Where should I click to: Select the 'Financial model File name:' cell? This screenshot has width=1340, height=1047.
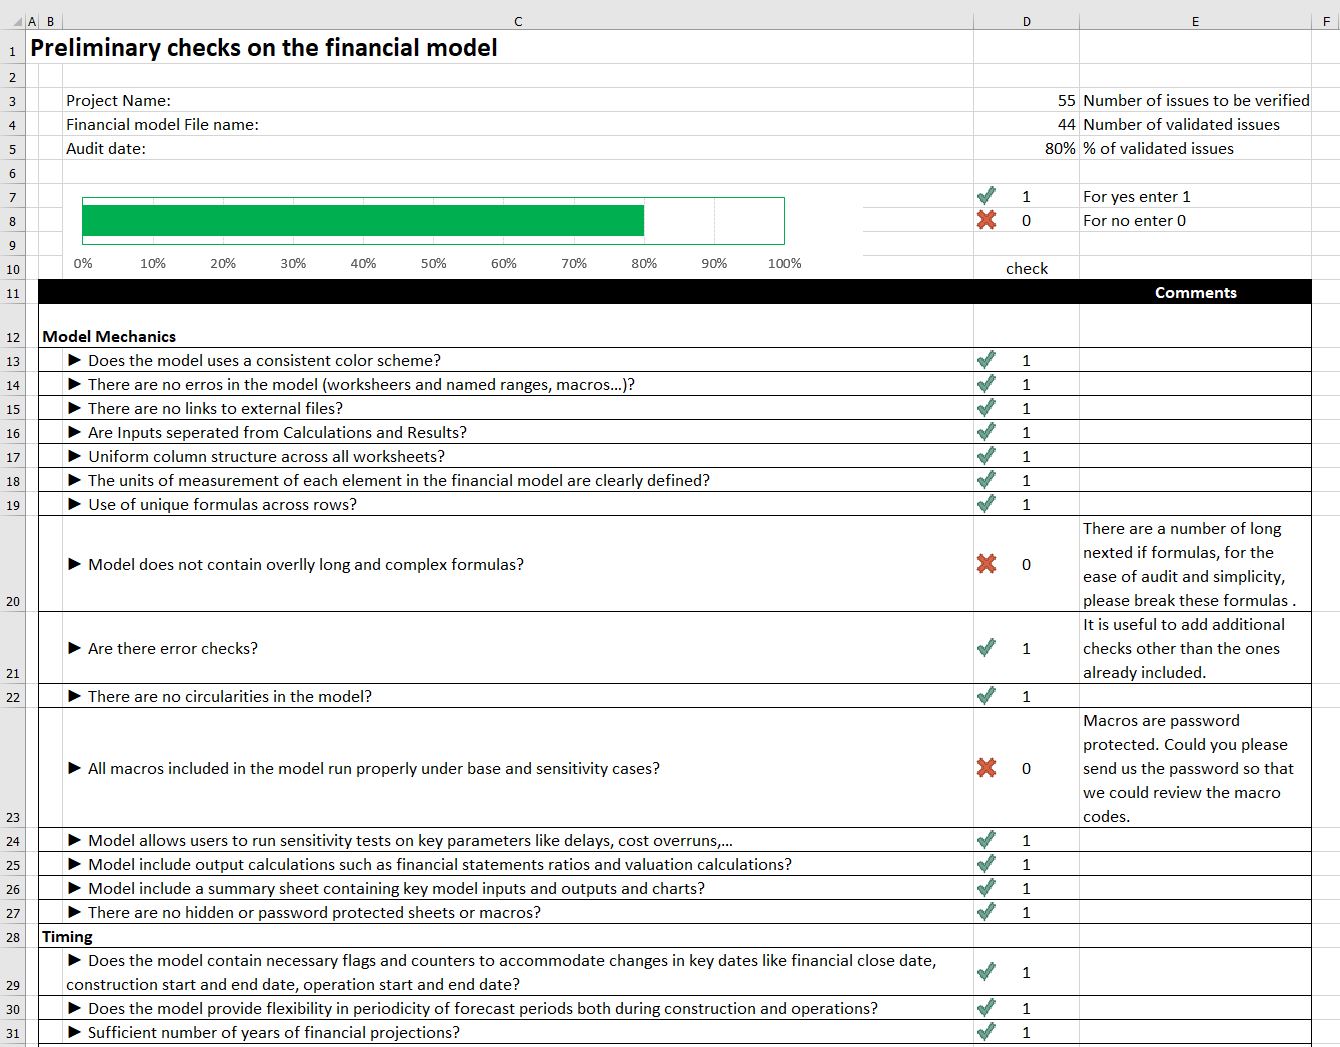point(518,124)
